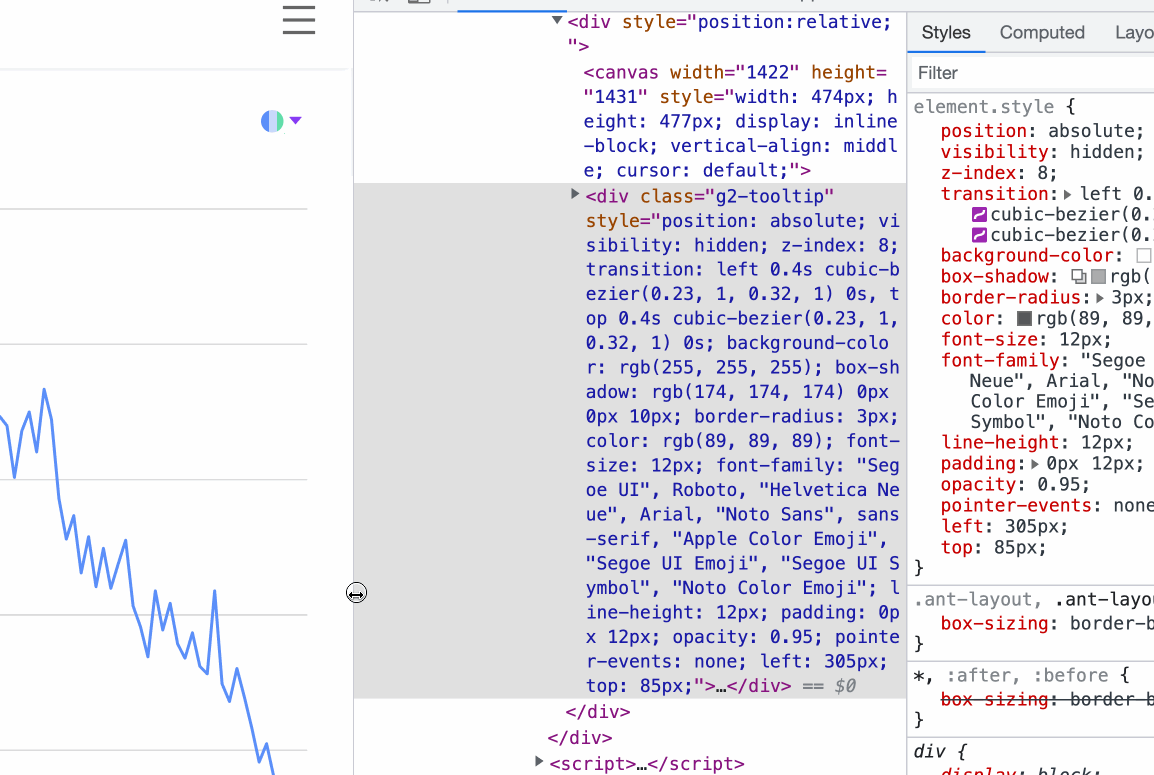Click the font-family property name

coord(1000,361)
